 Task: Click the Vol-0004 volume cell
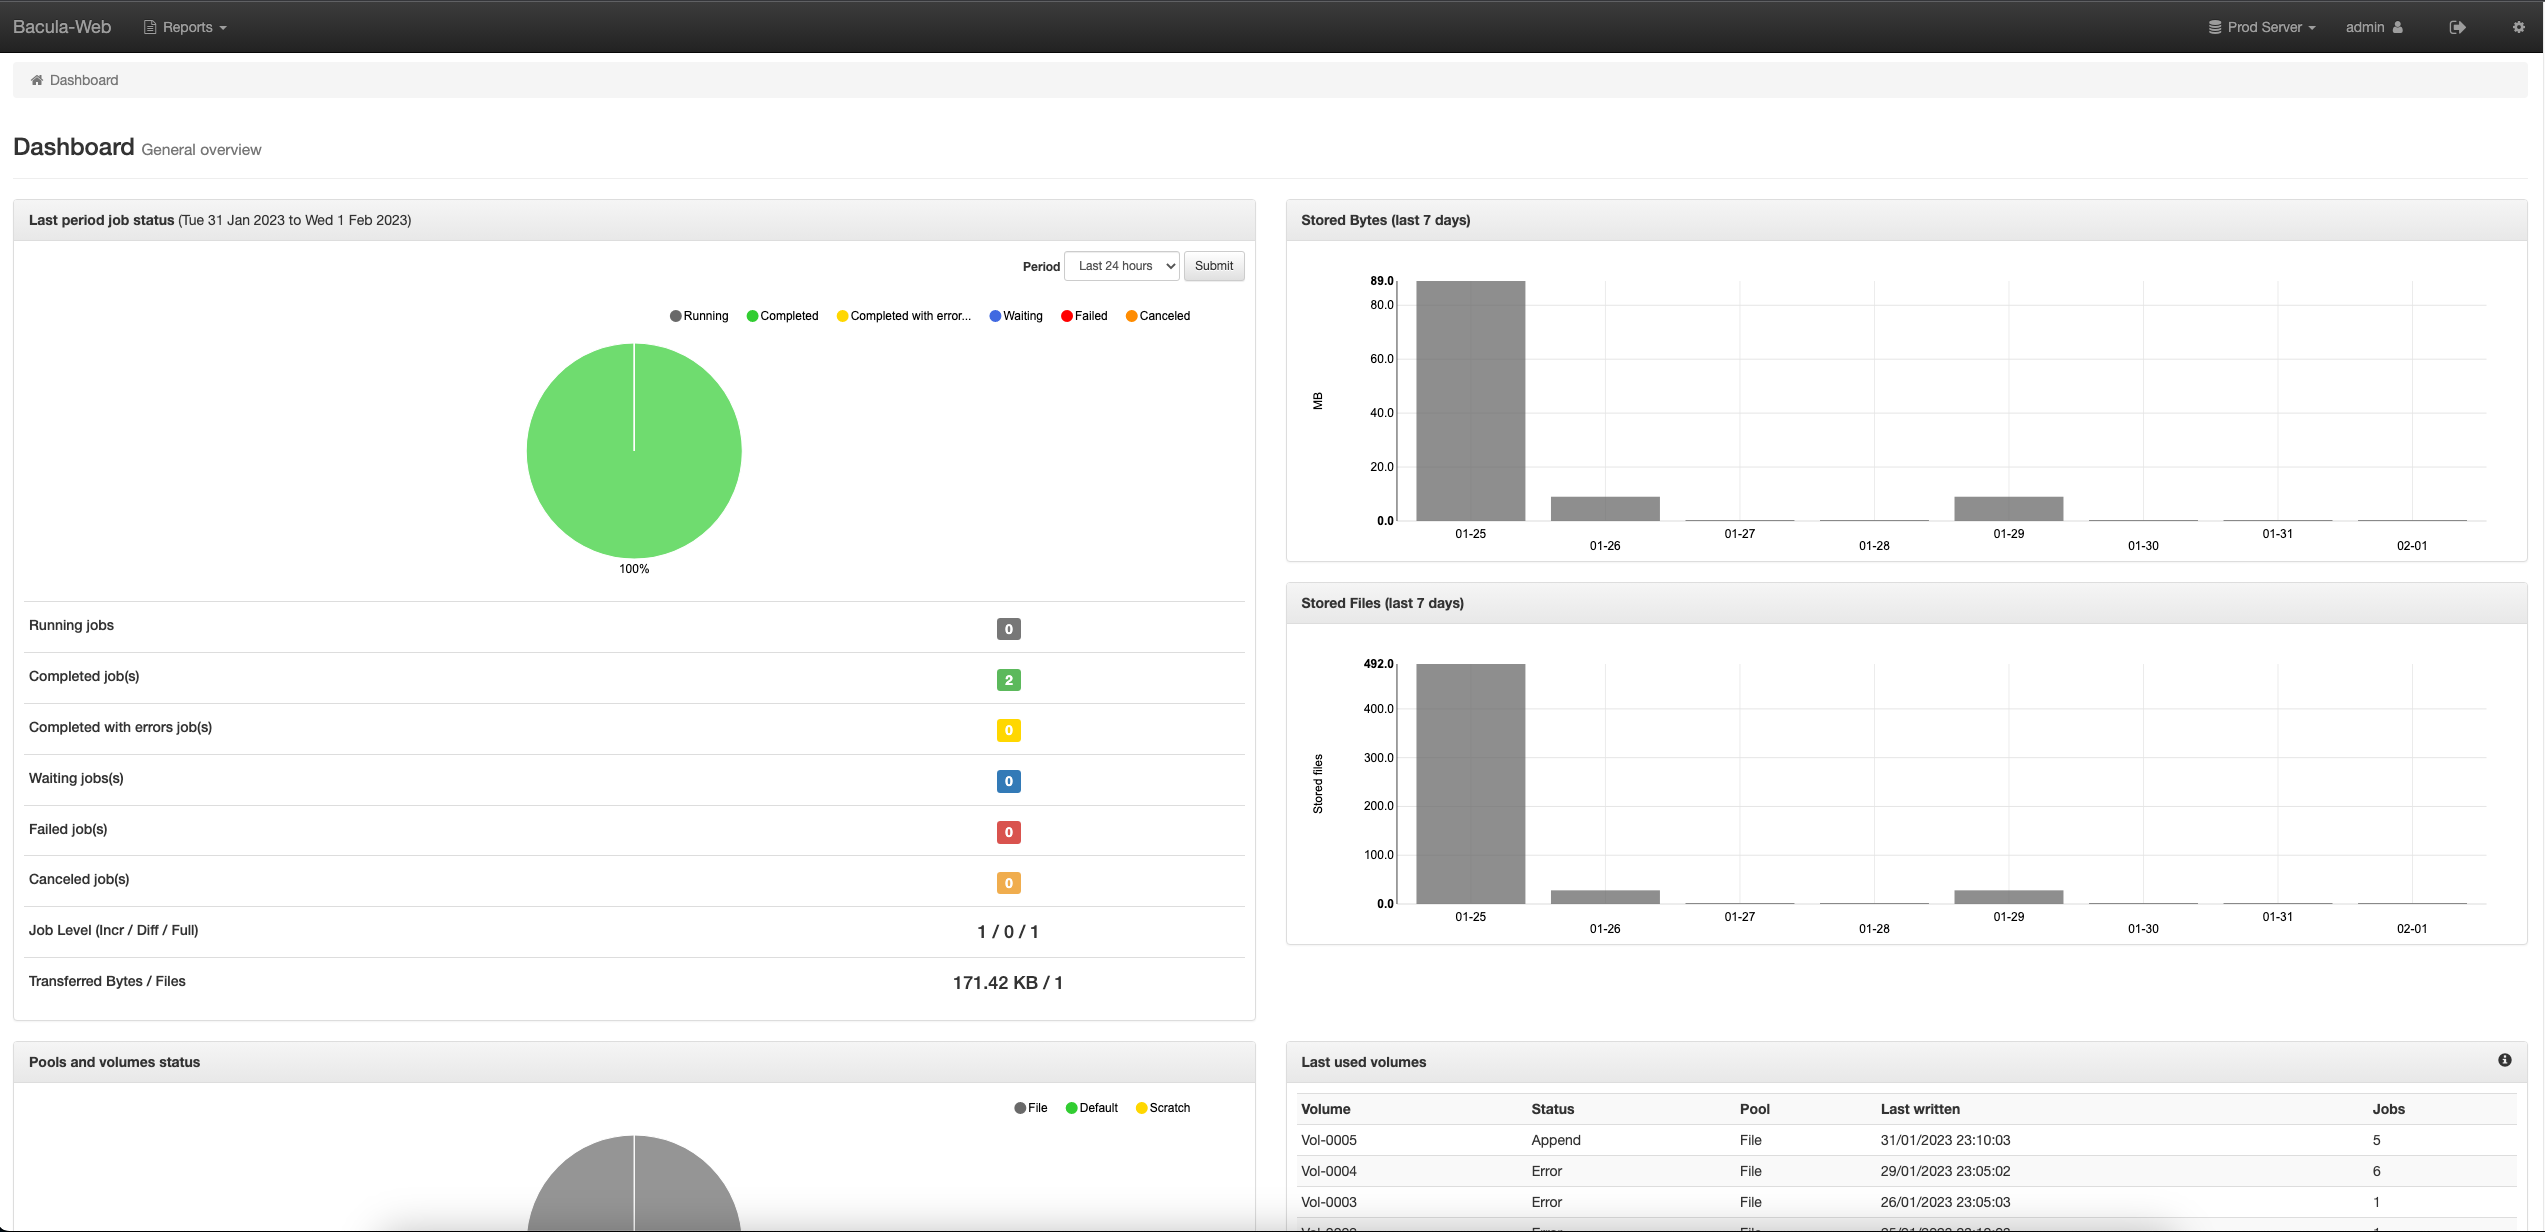1329,1171
